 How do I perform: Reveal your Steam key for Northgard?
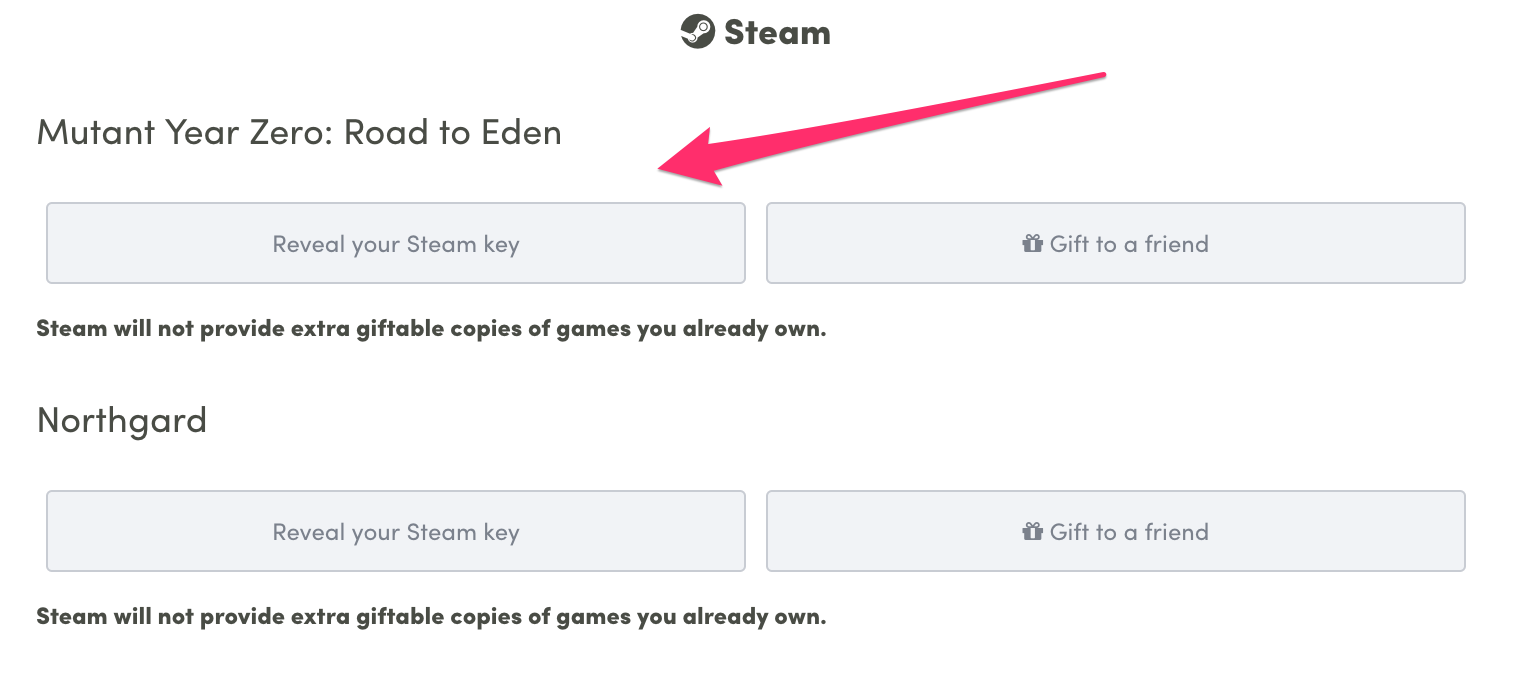point(396,531)
